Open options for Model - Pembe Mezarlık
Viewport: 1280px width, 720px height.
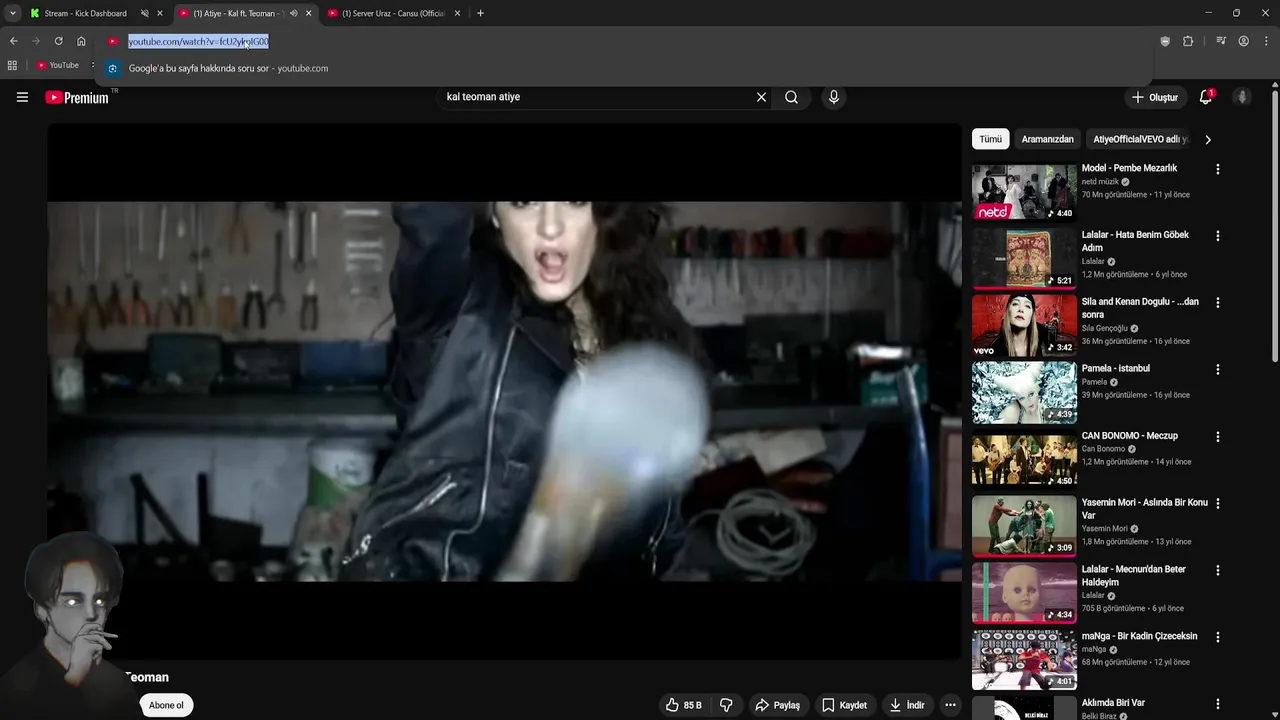click(1217, 169)
